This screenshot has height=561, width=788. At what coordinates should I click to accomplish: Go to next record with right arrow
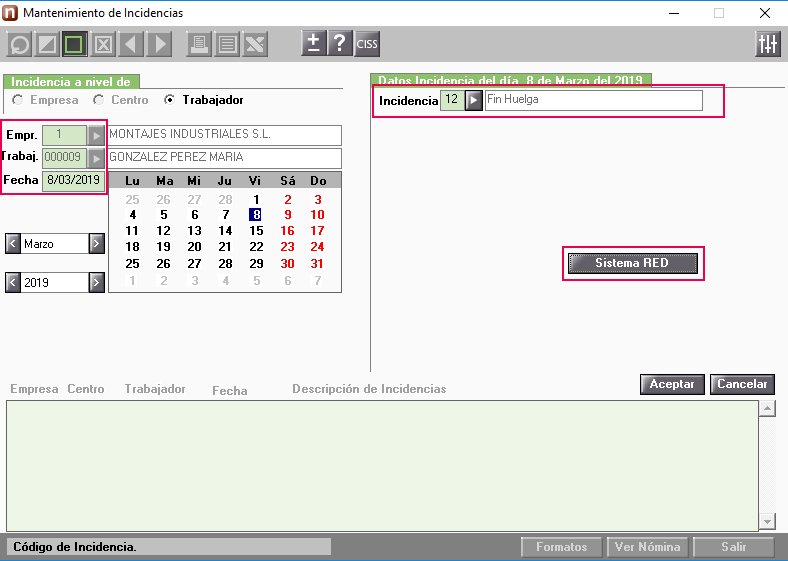click(159, 44)
